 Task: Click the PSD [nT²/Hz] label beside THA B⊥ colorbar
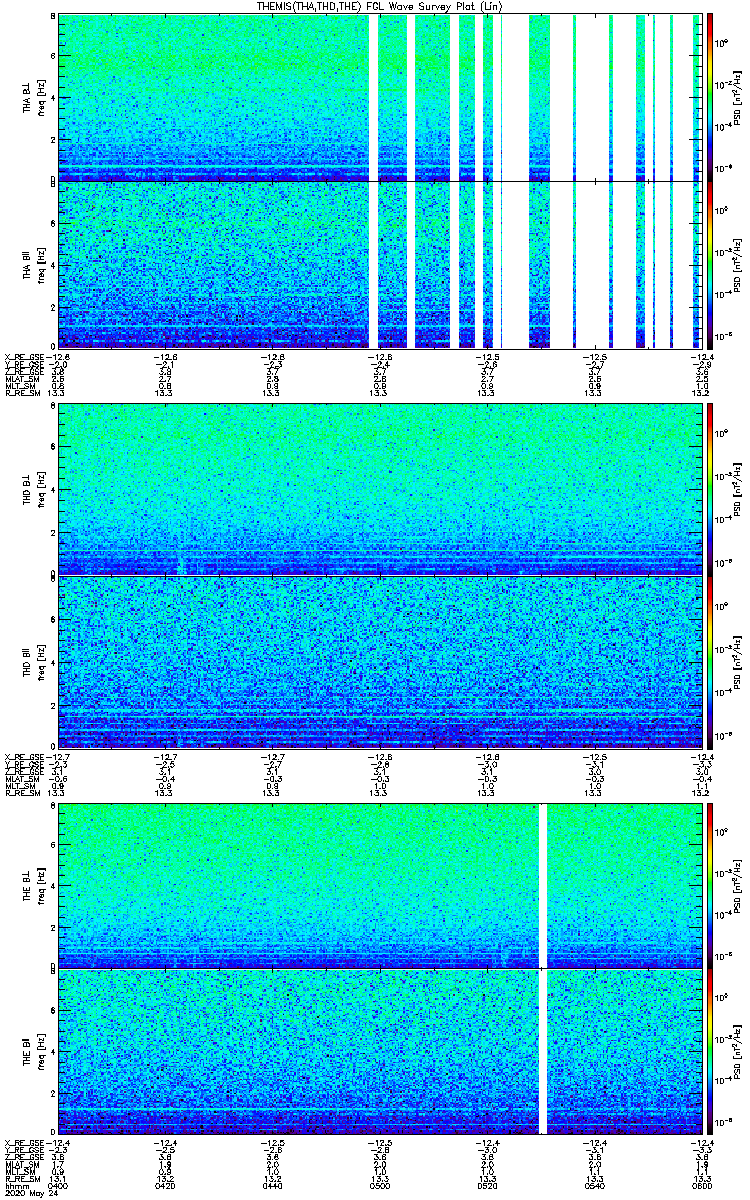(x=736, y=97)
